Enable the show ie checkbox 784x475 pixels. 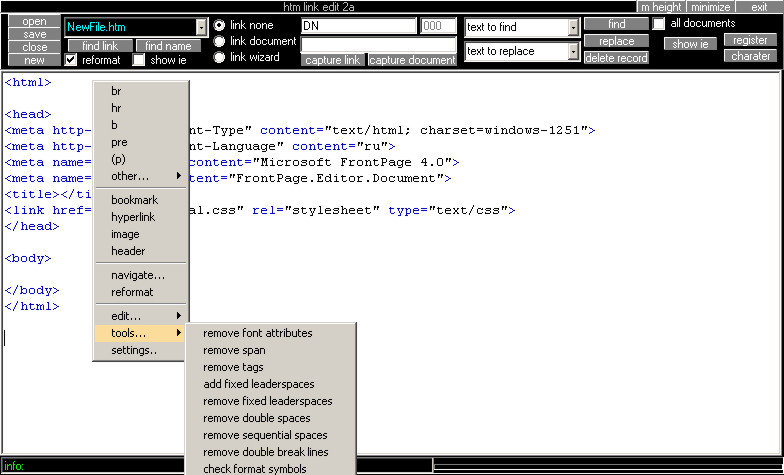point(138,60)
